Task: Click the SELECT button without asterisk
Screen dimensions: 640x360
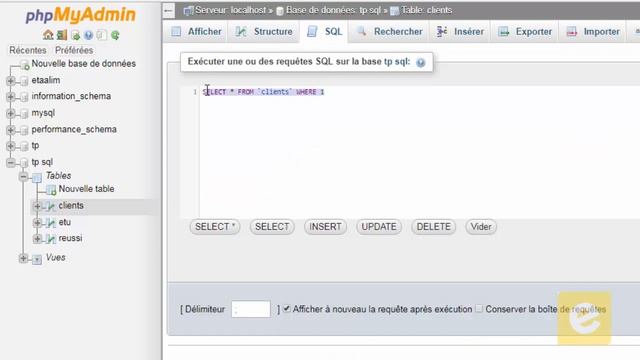Action: [x=272, y=227]
